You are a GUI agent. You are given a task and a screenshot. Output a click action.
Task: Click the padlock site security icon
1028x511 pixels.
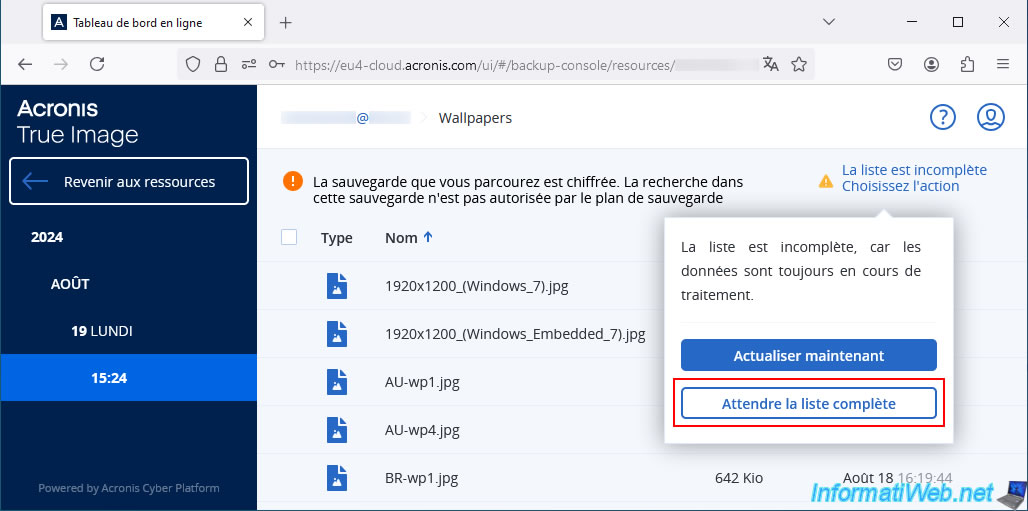(221, 64)
